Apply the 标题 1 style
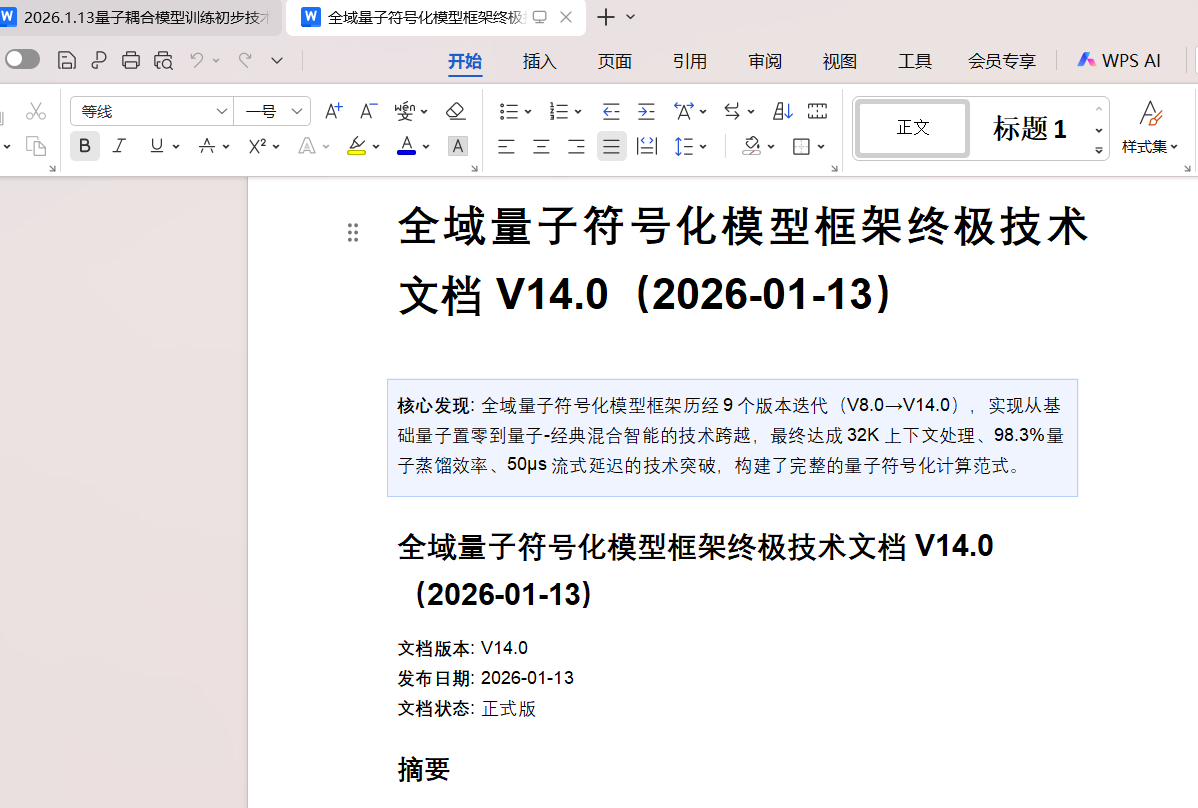 click(x=1029, y=128)
